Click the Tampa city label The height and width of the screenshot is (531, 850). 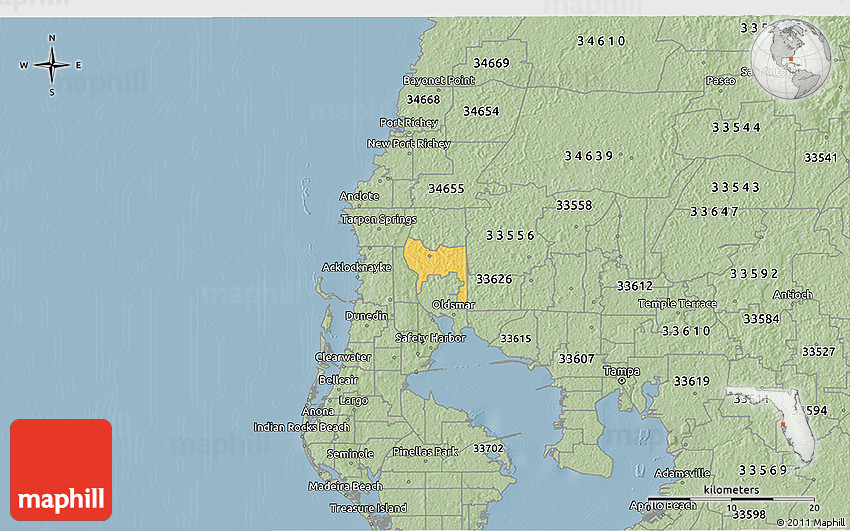pos(620,371)
